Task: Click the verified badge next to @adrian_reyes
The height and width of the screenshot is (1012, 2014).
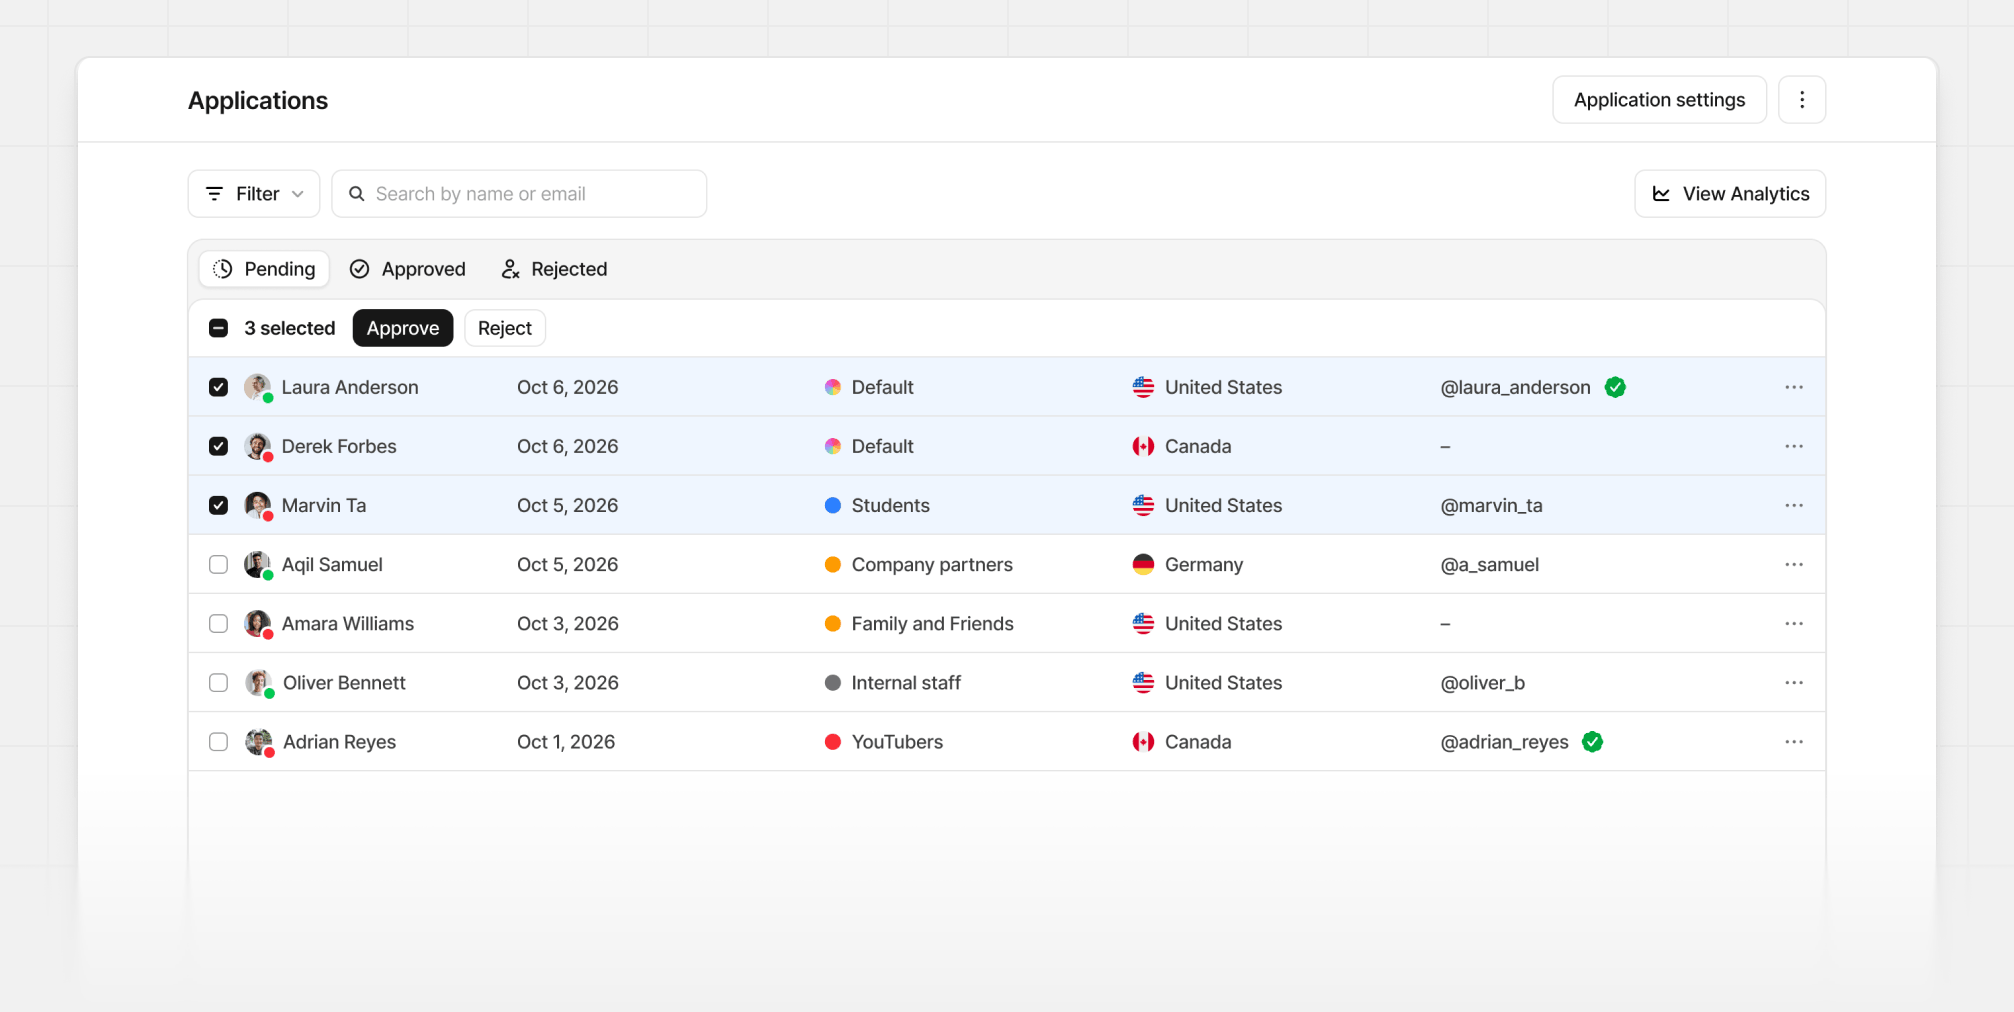Action: pyautogui.click(x=1593, y=741)
